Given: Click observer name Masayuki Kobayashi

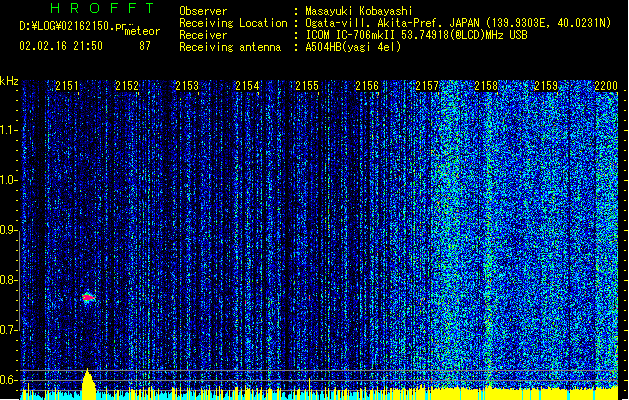Looking at the screenshot, I should 359,11.
